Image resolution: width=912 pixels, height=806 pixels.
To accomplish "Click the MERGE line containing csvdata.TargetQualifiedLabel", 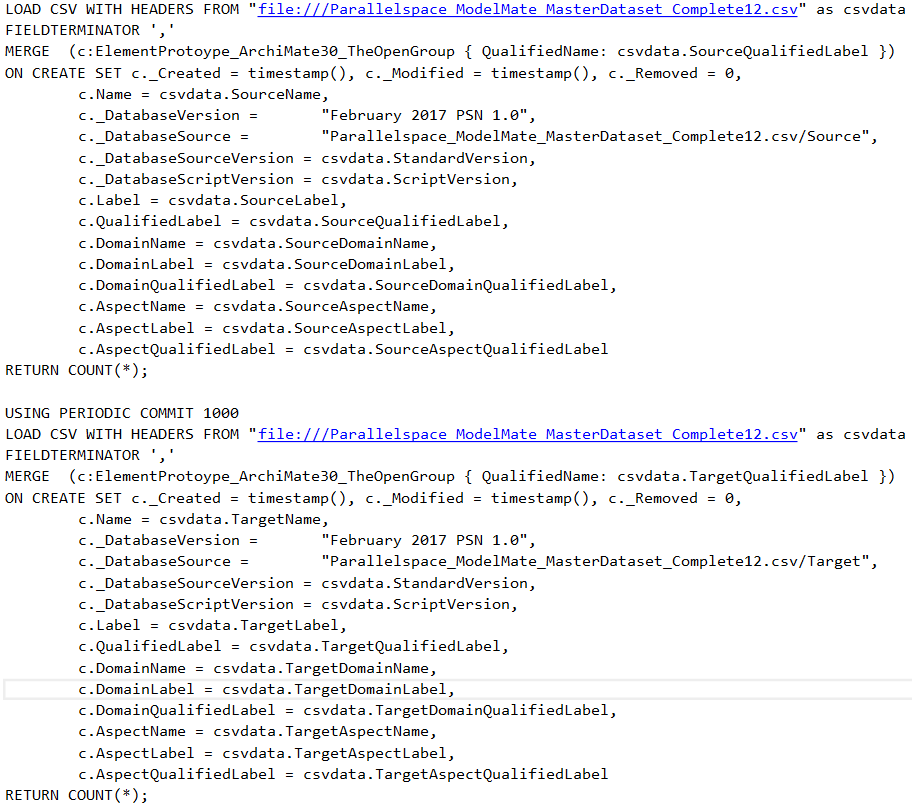I will [450, 477].
